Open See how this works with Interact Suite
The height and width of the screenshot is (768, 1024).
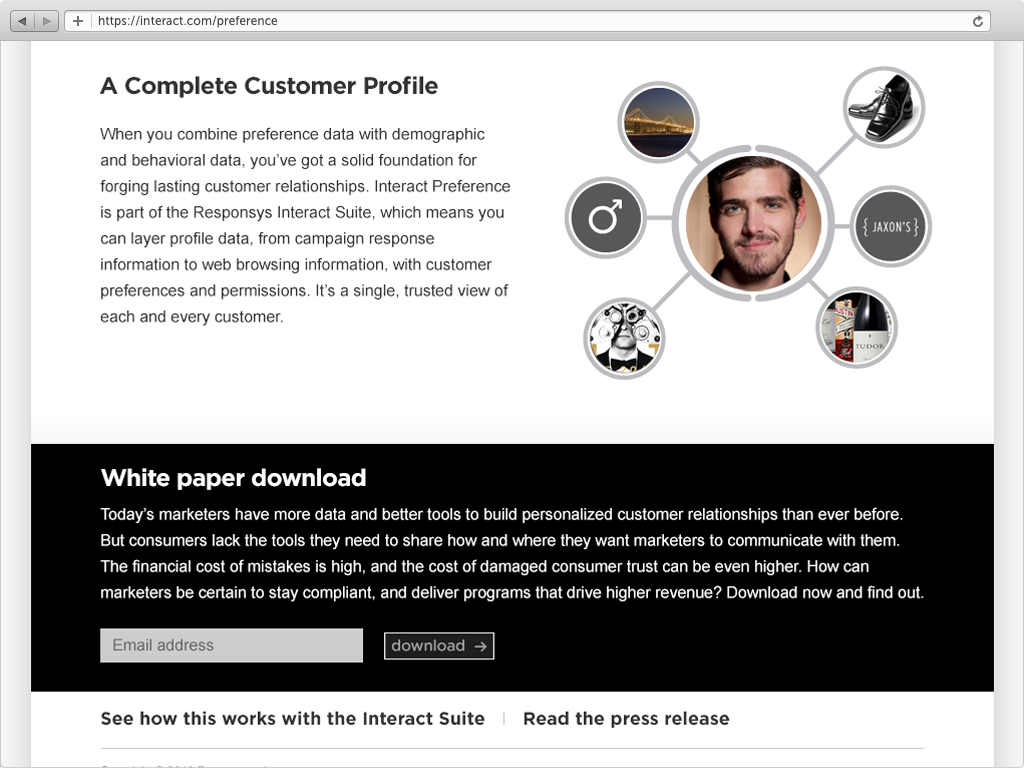point(293,718)
